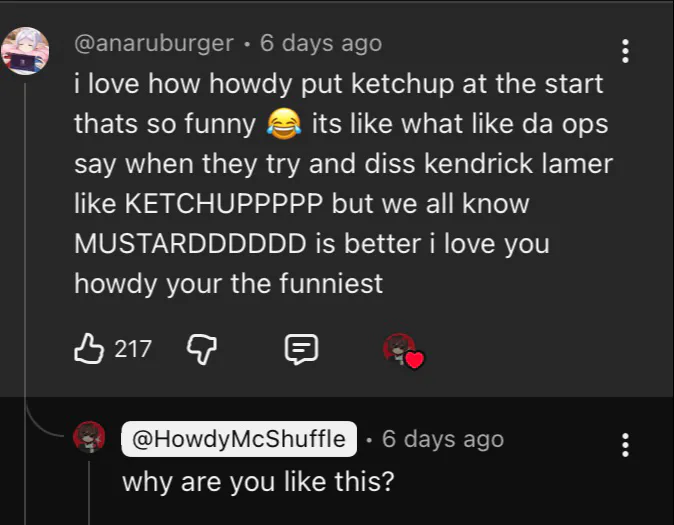Viewport: 674px width, 525px height.
Task: Dislike the anaruburger comment
Action: [202, 348]
